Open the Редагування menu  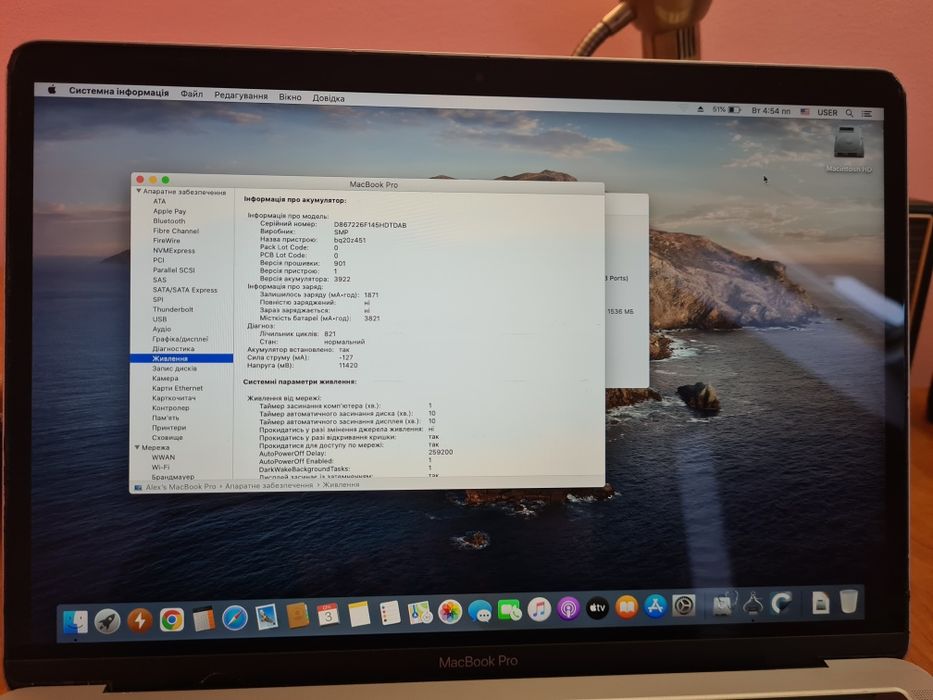point(241,95)
